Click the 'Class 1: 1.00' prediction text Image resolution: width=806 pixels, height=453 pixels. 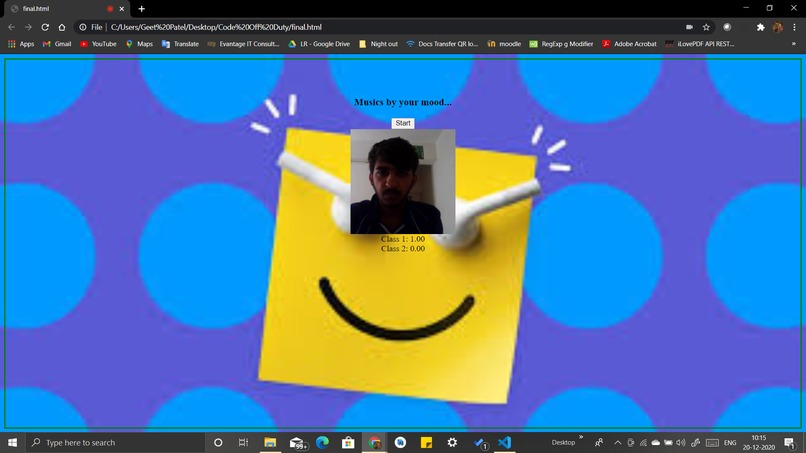click(x=402, y=239)
